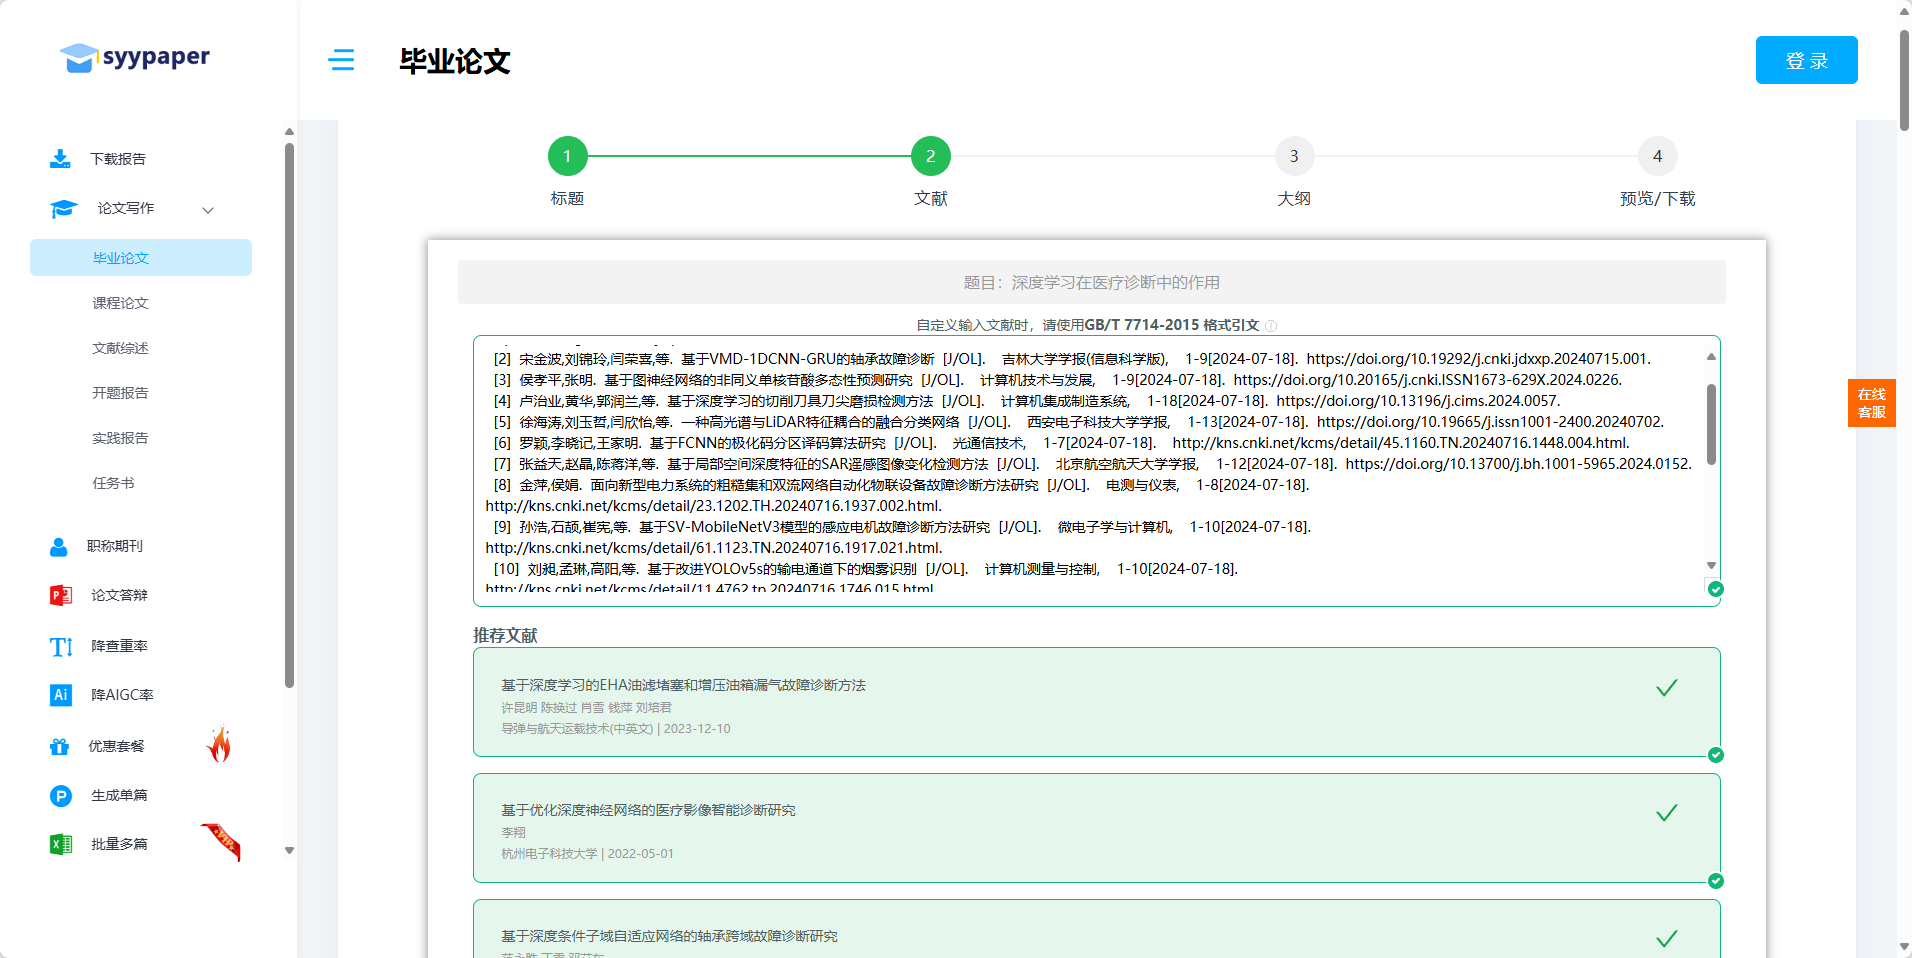Select 文献综述 in sidebar
This screenshot has height=958, width=1912.
[120, 348]
